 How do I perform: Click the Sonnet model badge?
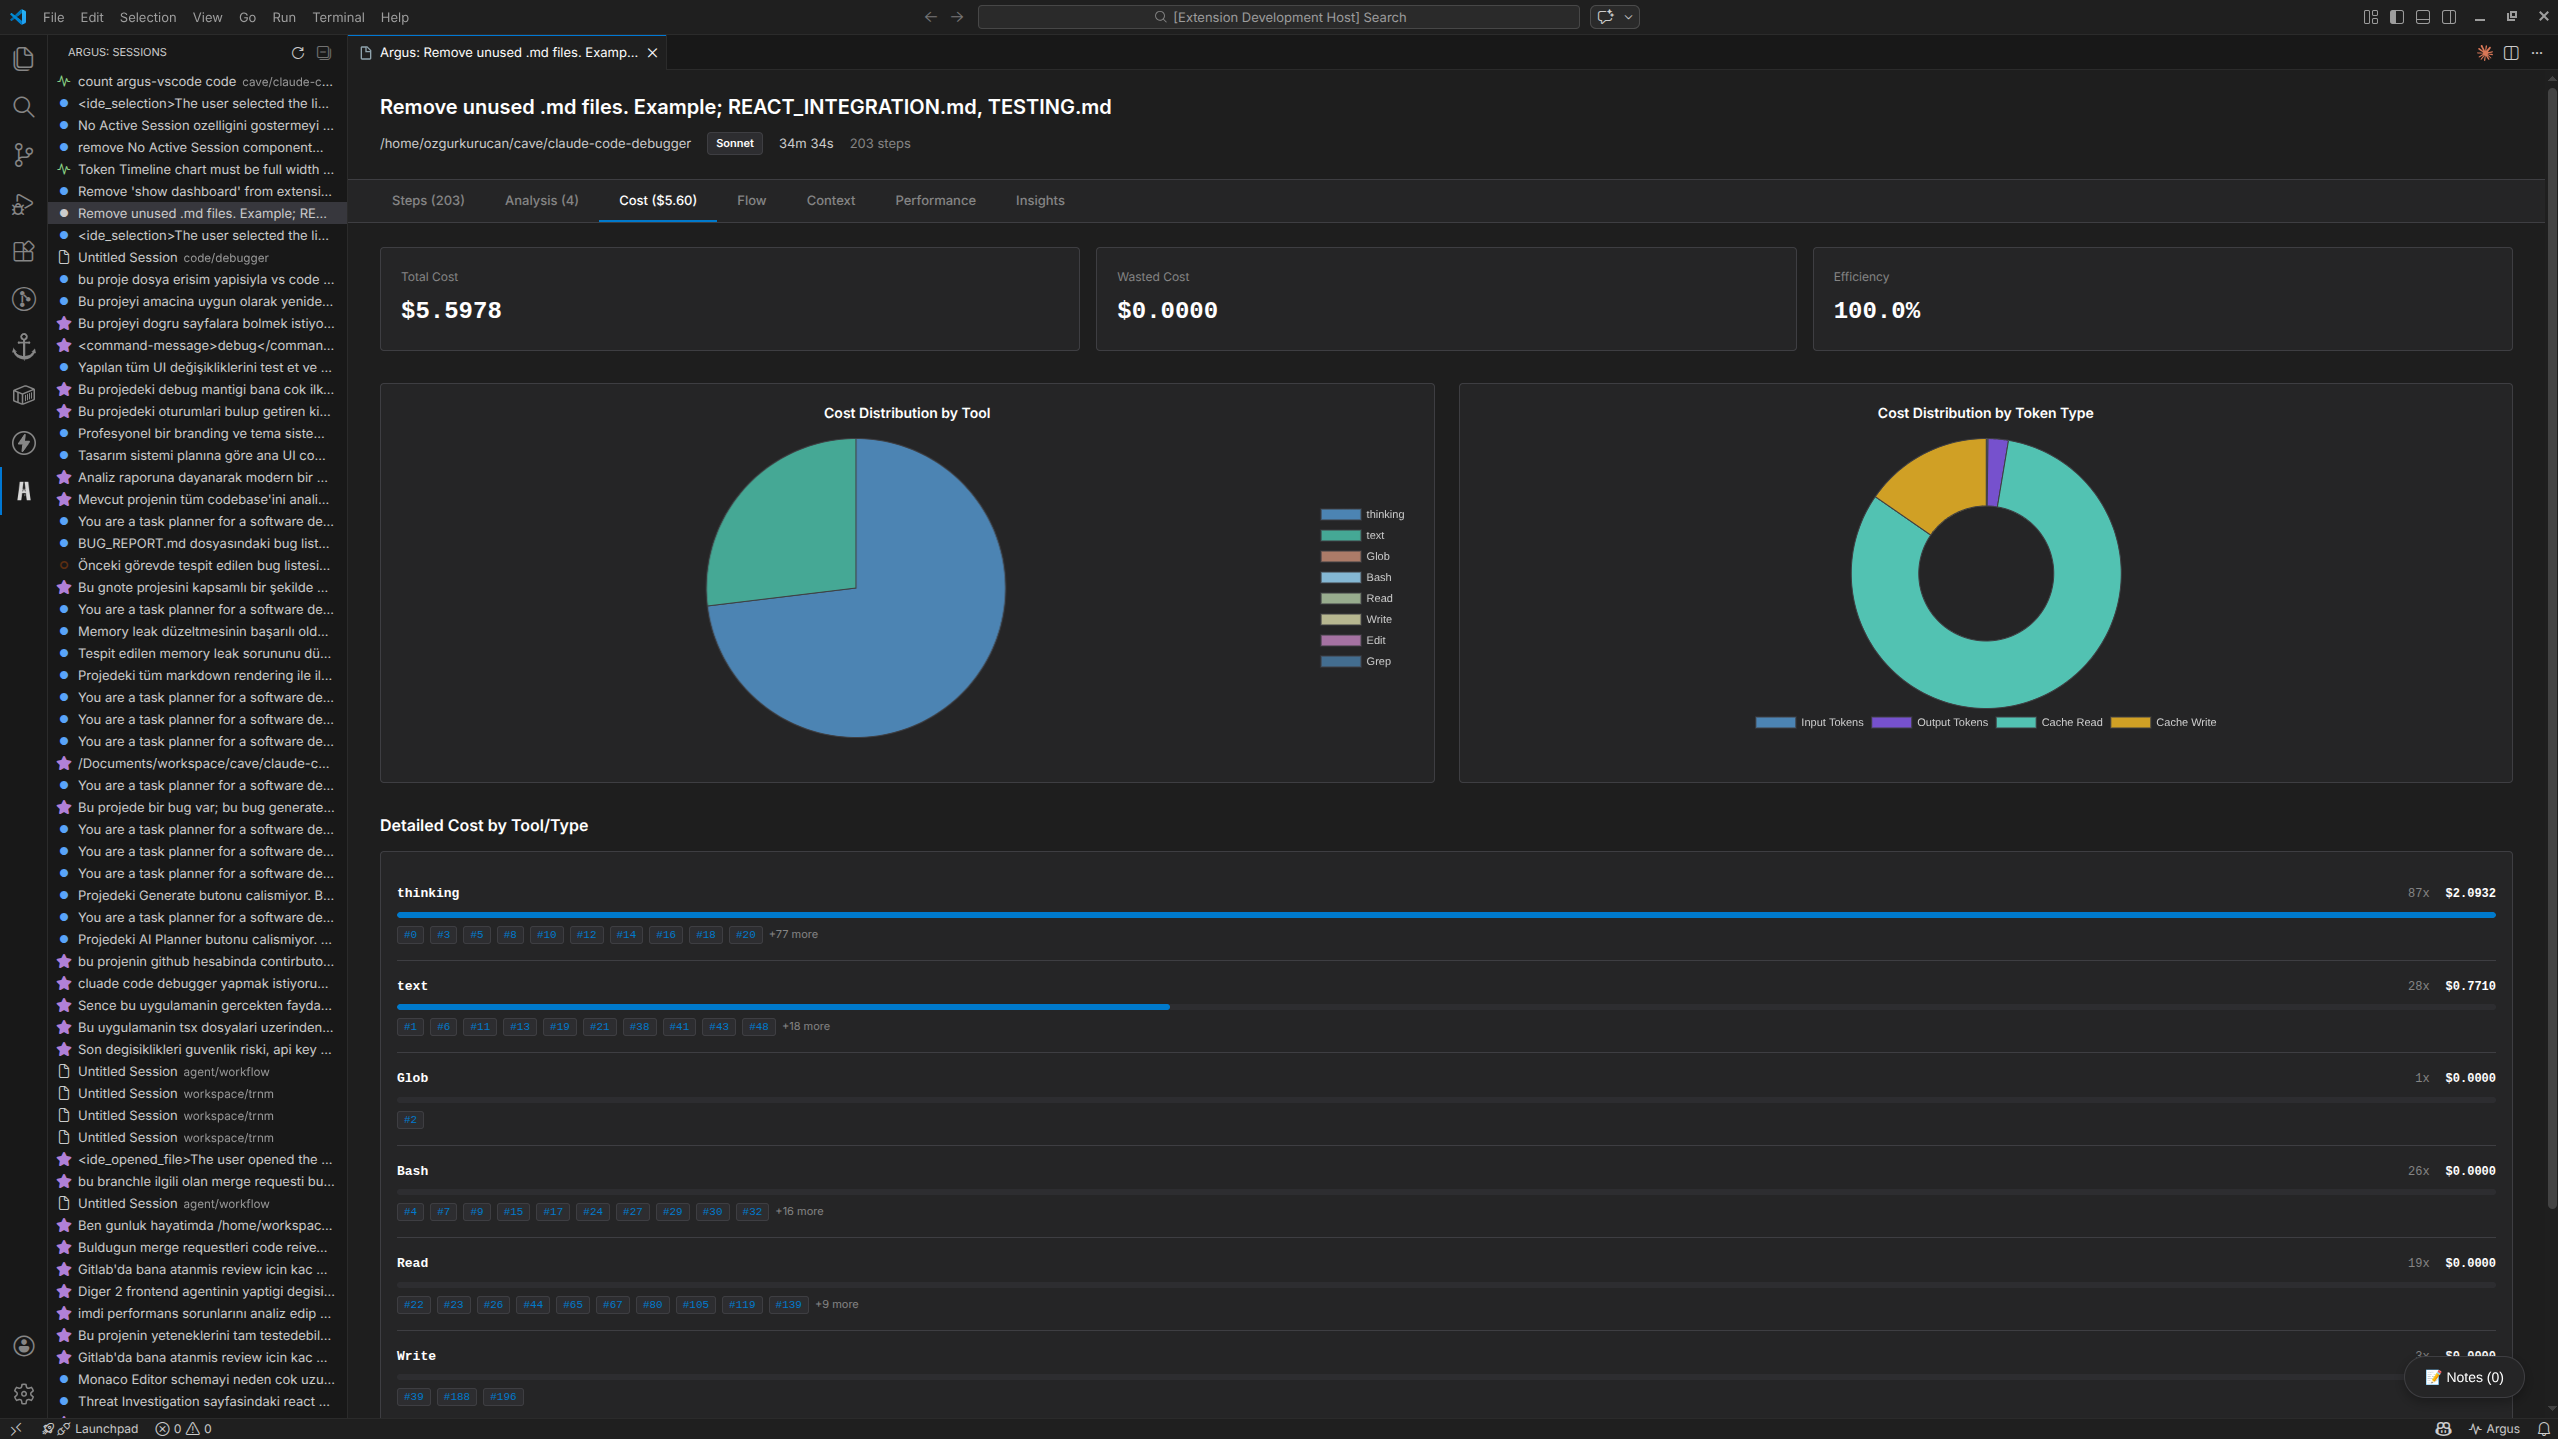734,143
